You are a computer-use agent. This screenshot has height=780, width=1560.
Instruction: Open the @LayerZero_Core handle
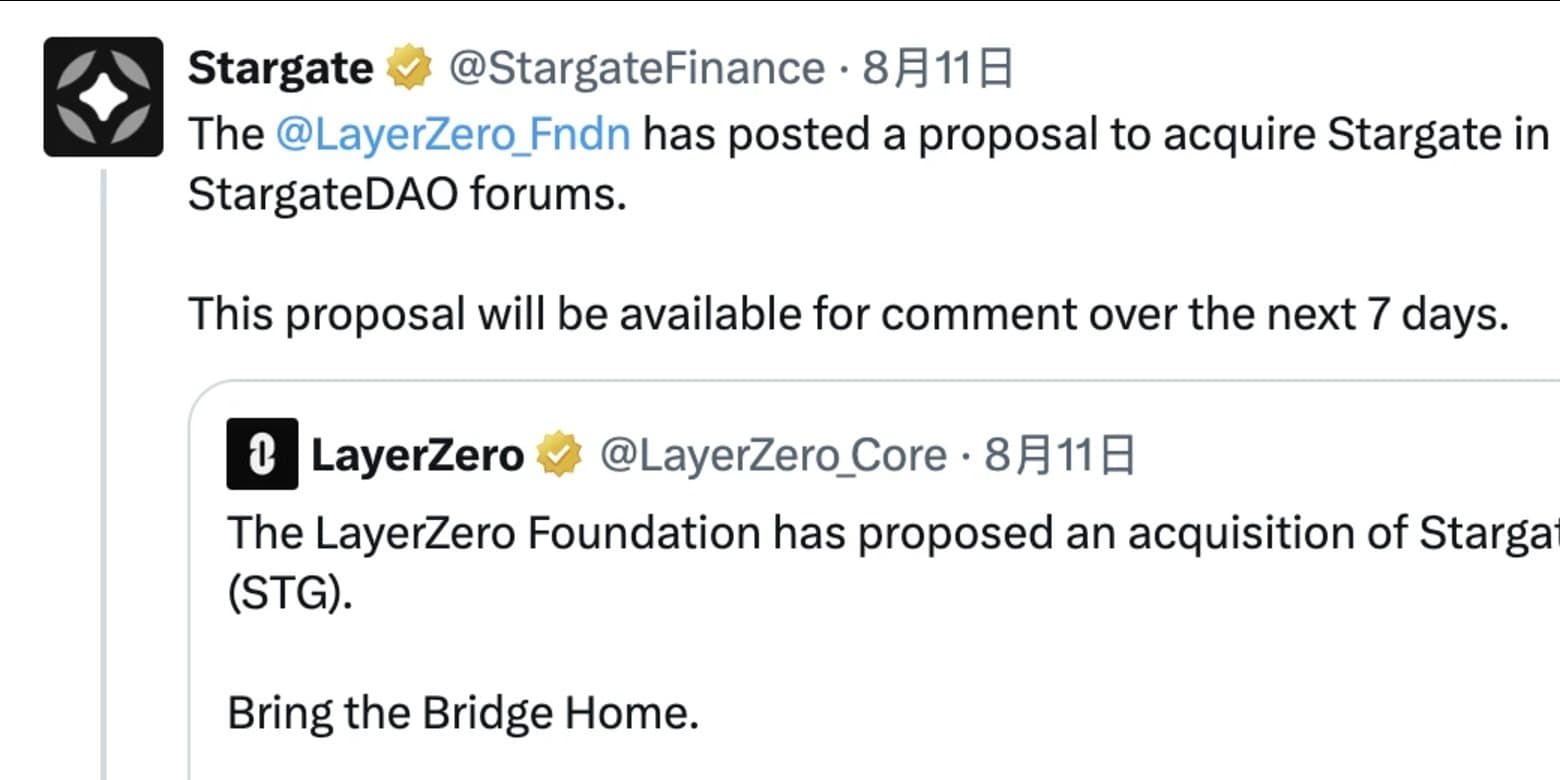coord(772,455)
